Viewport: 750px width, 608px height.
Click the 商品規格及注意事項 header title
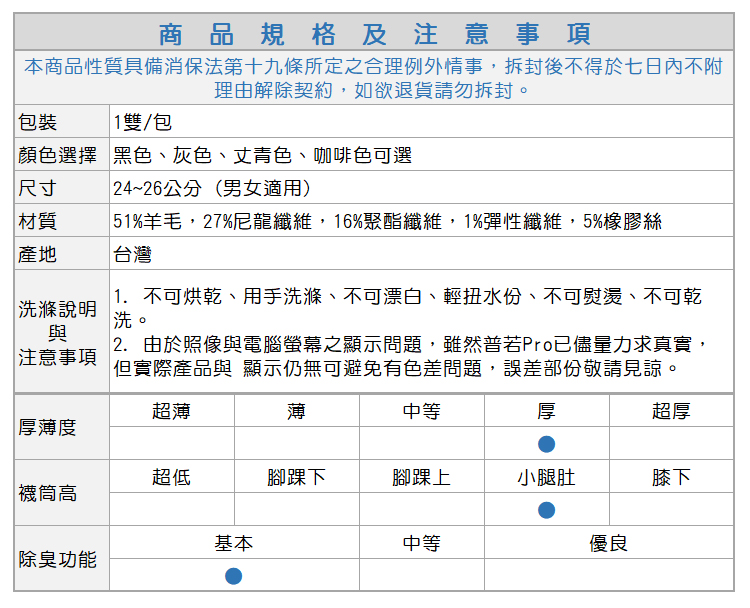374,33
